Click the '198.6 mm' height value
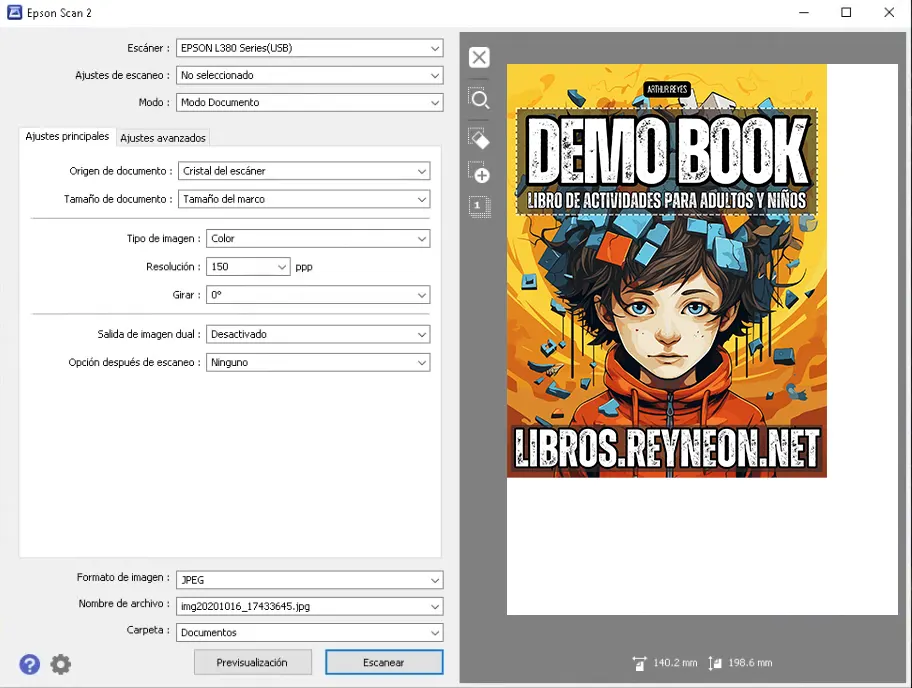This screenshot has height=688, width=912. (x=750, y=663)
